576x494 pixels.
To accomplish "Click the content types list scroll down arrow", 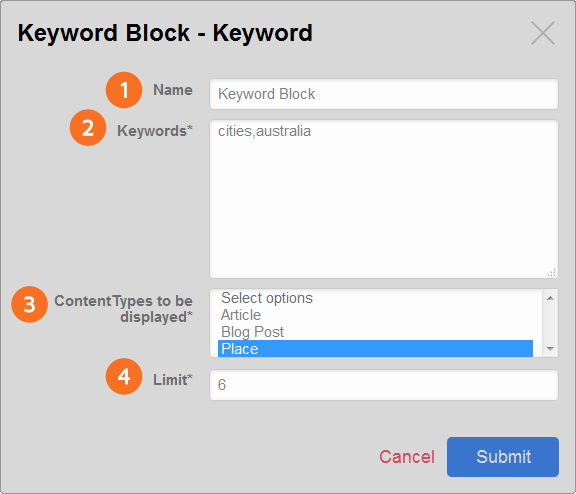I will click(x=550, y=348).
